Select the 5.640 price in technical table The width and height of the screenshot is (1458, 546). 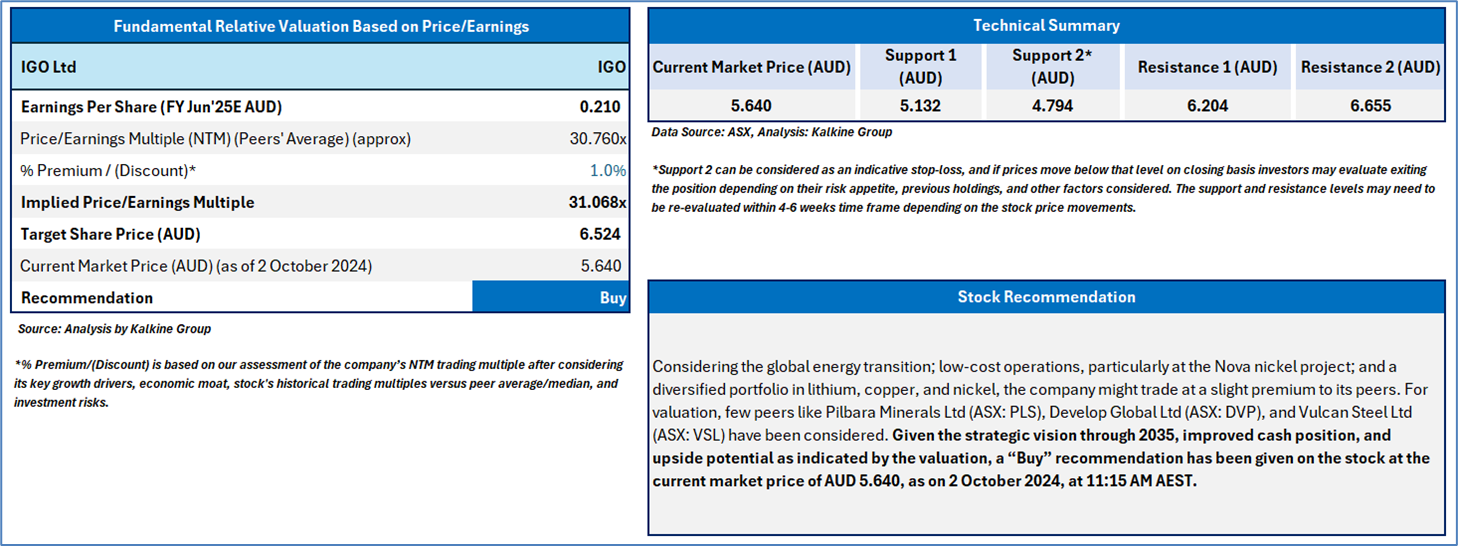click(752, 105)
